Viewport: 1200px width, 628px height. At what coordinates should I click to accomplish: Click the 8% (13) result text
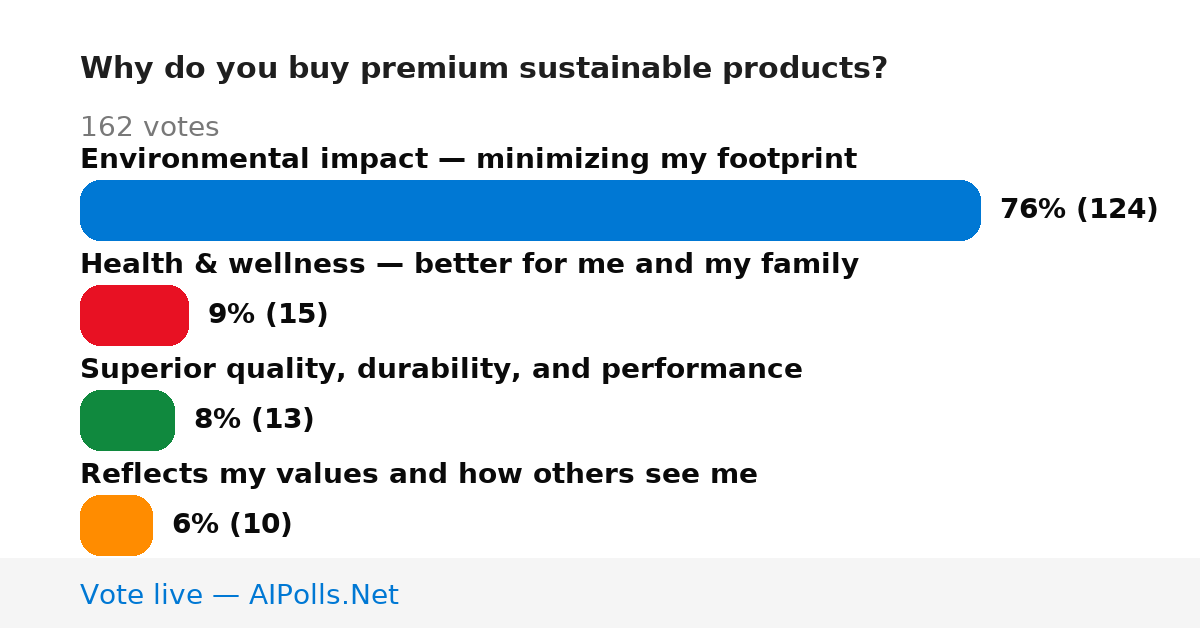pos(254,420)
